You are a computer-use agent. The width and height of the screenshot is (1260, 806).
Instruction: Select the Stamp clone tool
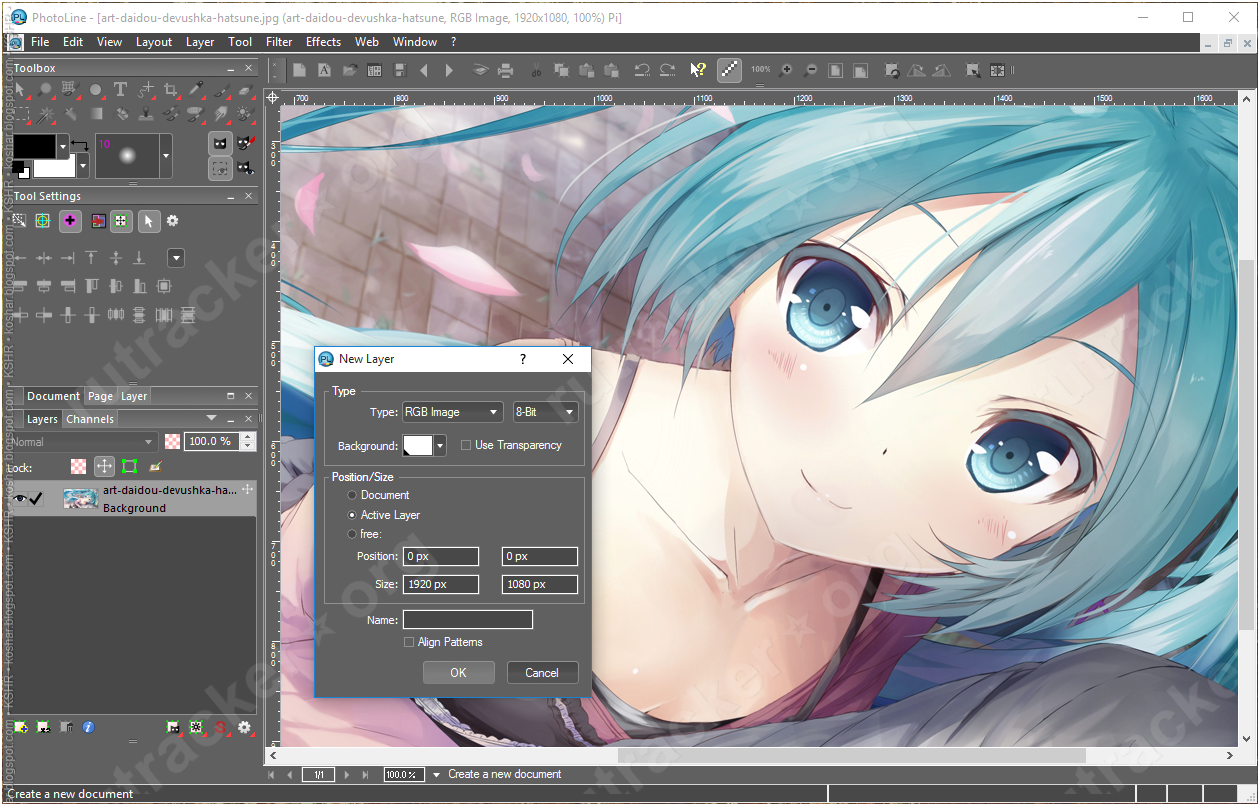146,114
